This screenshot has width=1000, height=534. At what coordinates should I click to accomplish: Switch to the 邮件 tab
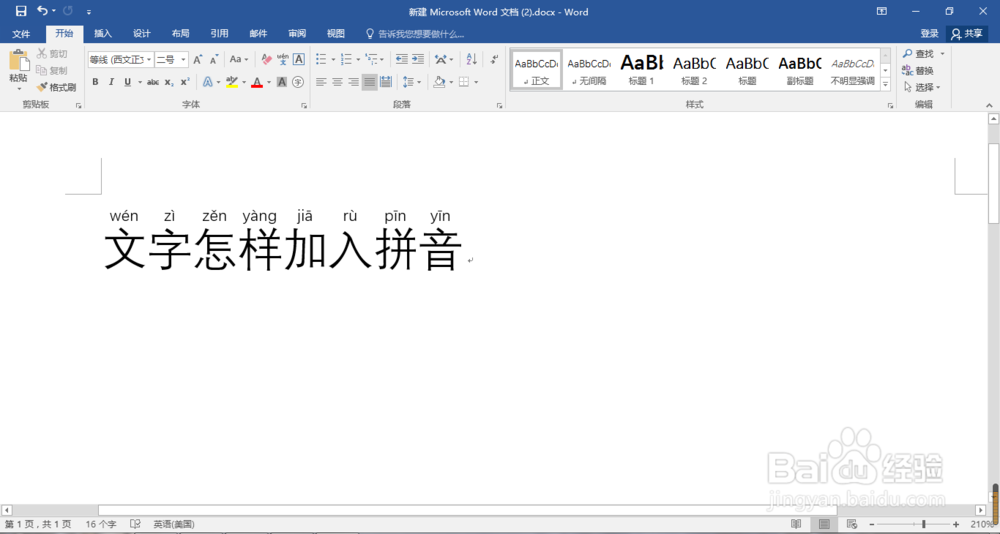[x=258, y=34]
